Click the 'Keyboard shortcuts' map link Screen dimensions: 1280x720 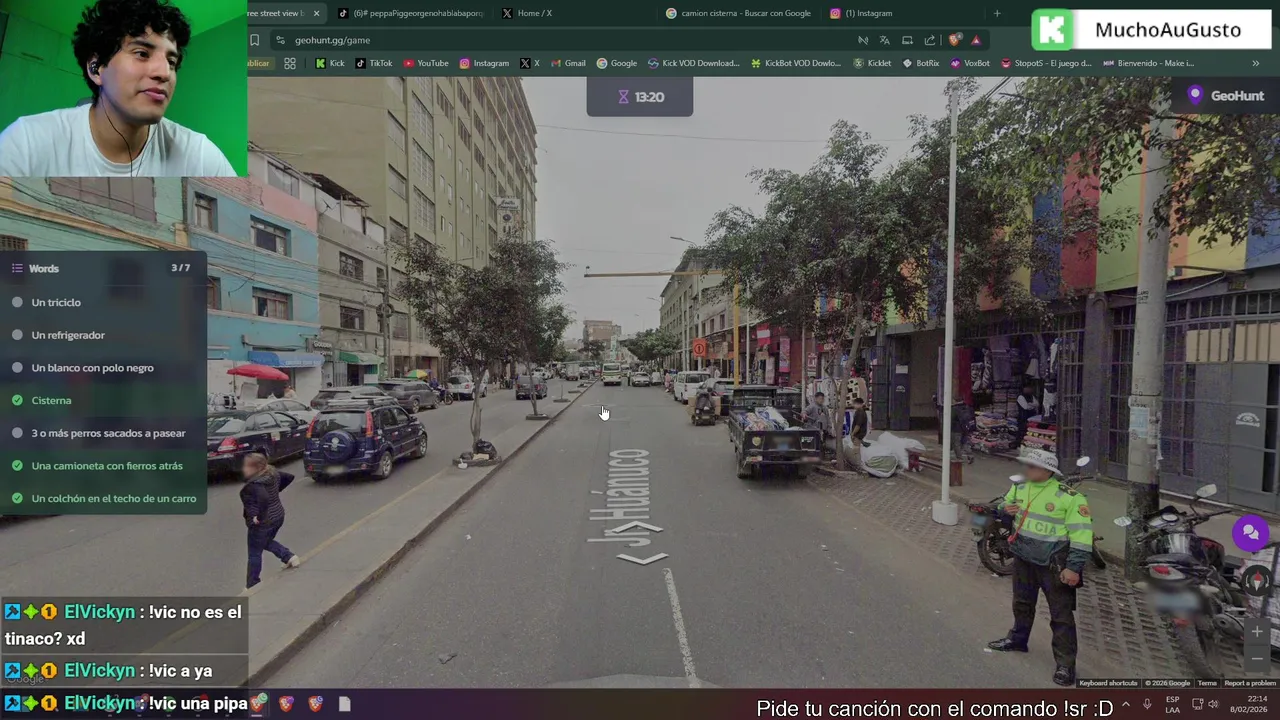point(1108,683)
